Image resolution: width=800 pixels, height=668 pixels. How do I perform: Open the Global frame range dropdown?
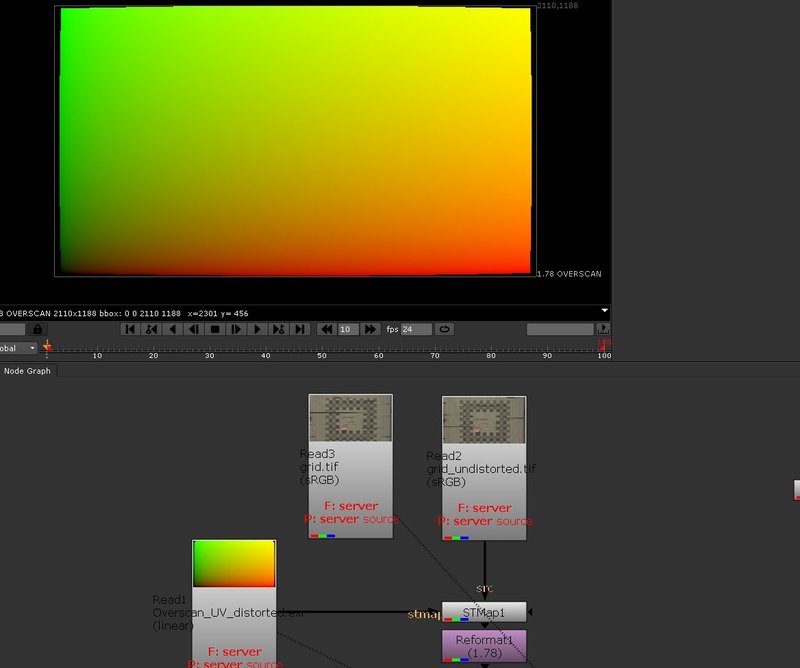[19, 348]
